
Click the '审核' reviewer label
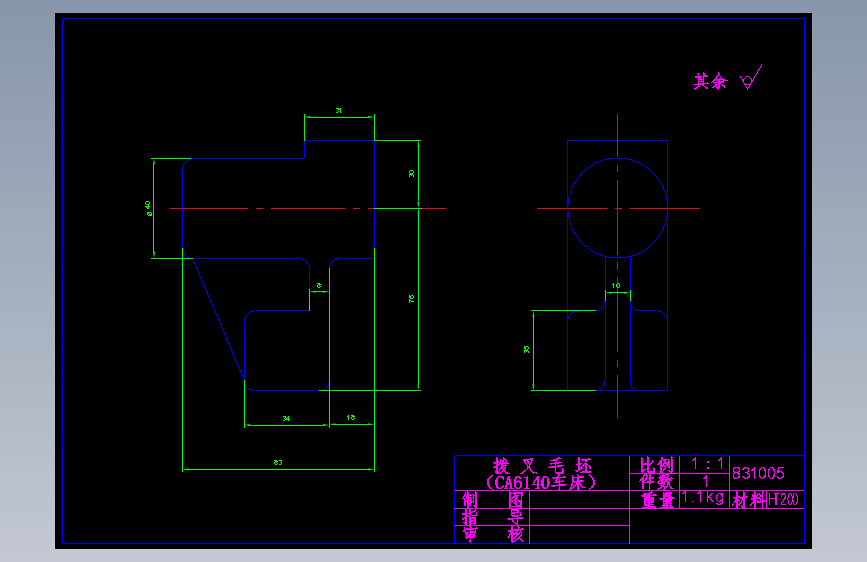493,535
